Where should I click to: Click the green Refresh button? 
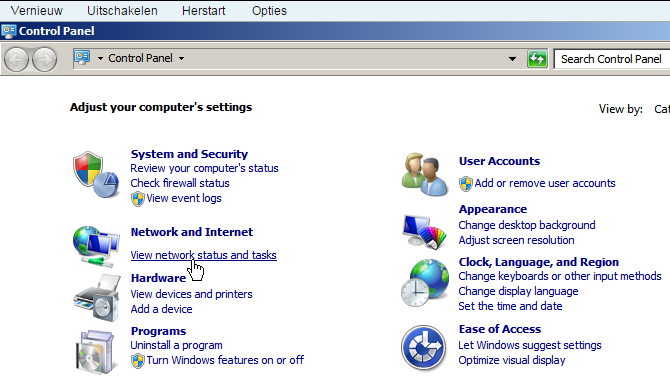point(537,59)
